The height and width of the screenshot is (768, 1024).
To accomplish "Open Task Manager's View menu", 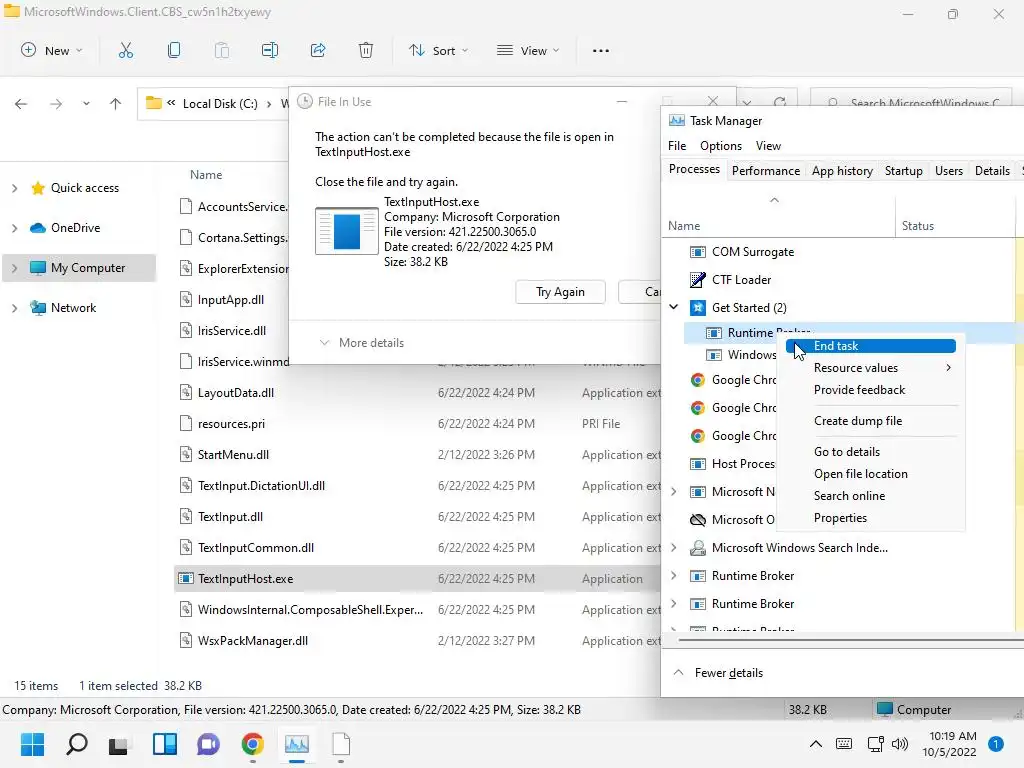I will coord(768,146).
